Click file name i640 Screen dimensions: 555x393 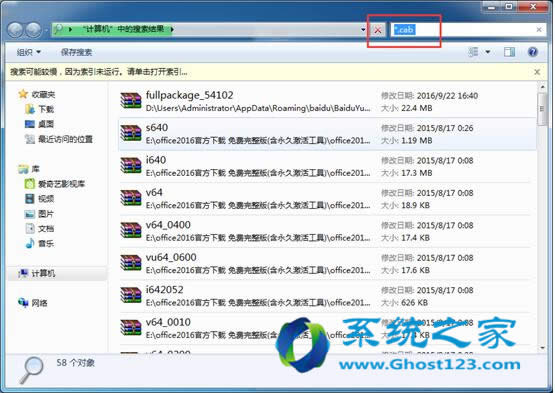tap(156, 160)
